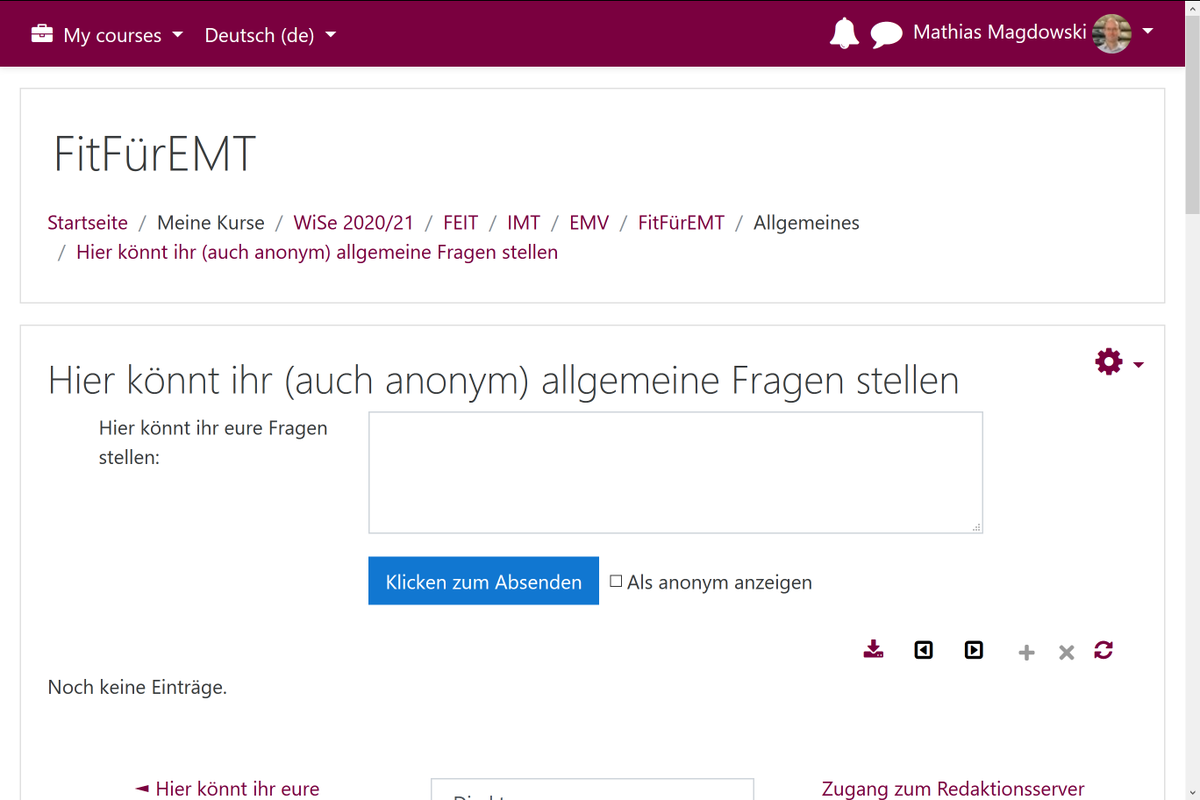Viewport: 1200px width, 800px height.
Task: Click the gray plus icon
Action: click(x=1026, y=653)
